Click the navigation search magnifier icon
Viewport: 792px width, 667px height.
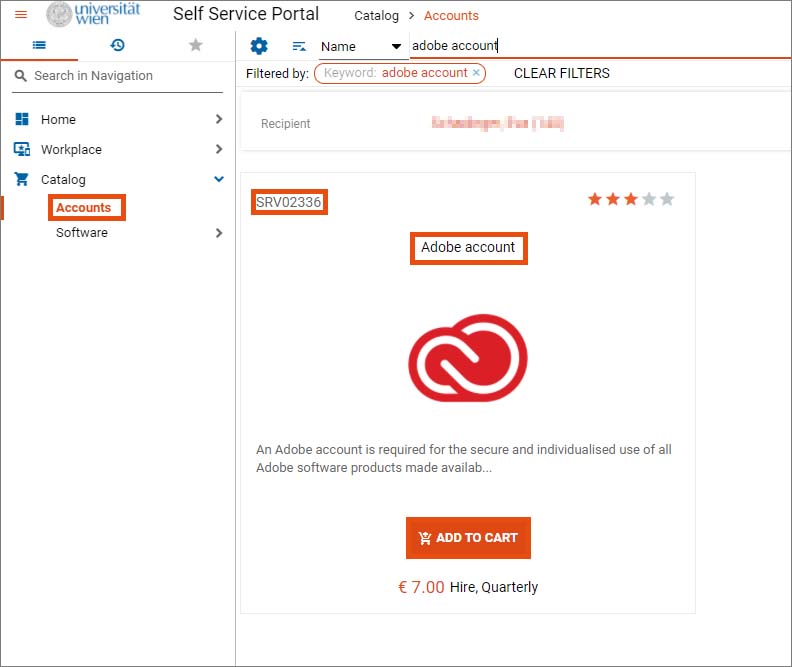pyautogui.click(x=21, y=76)
